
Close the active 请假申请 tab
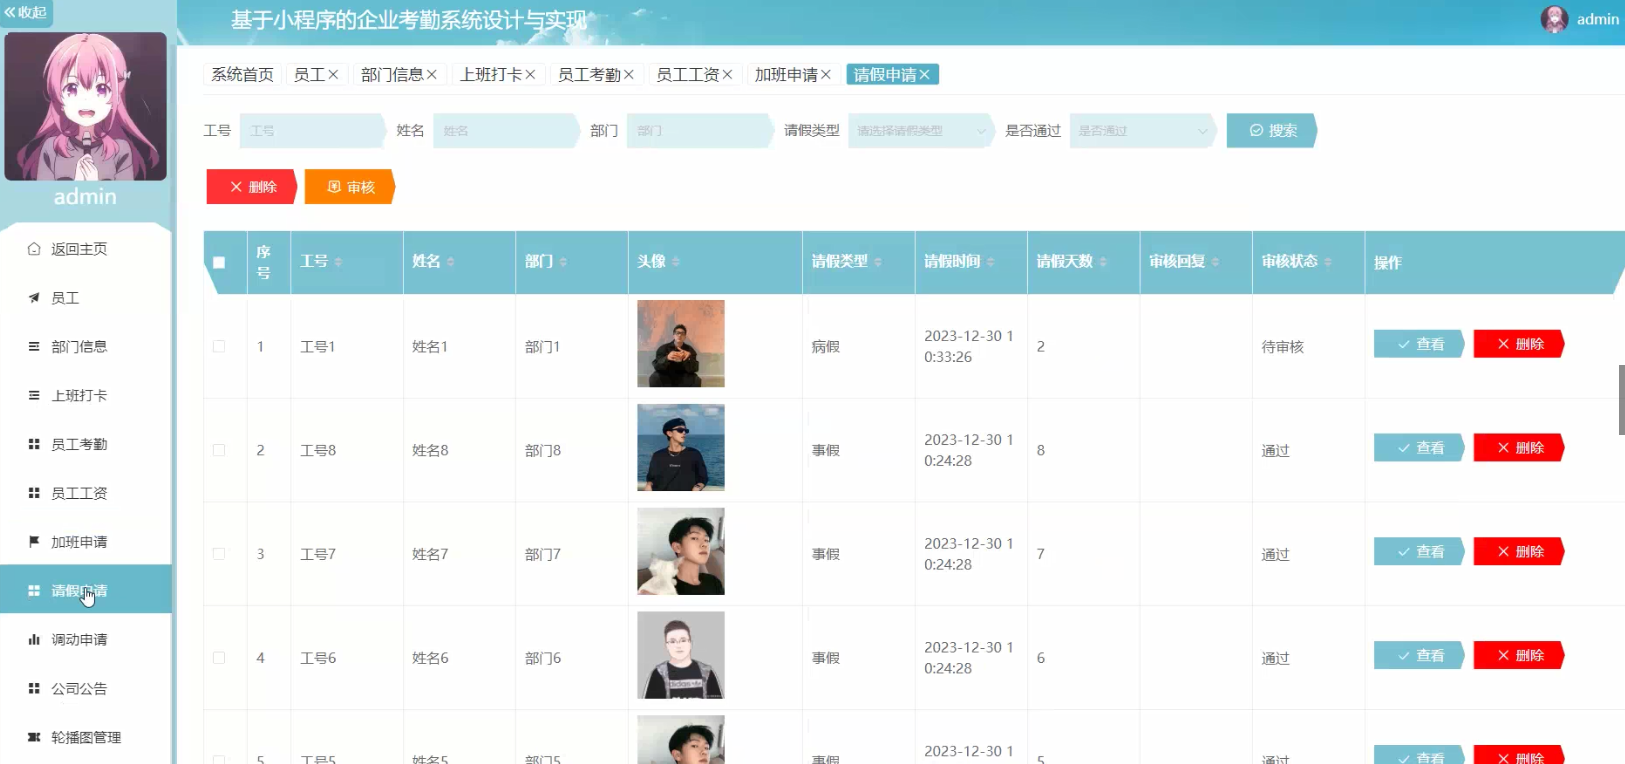tap(925, 75)
